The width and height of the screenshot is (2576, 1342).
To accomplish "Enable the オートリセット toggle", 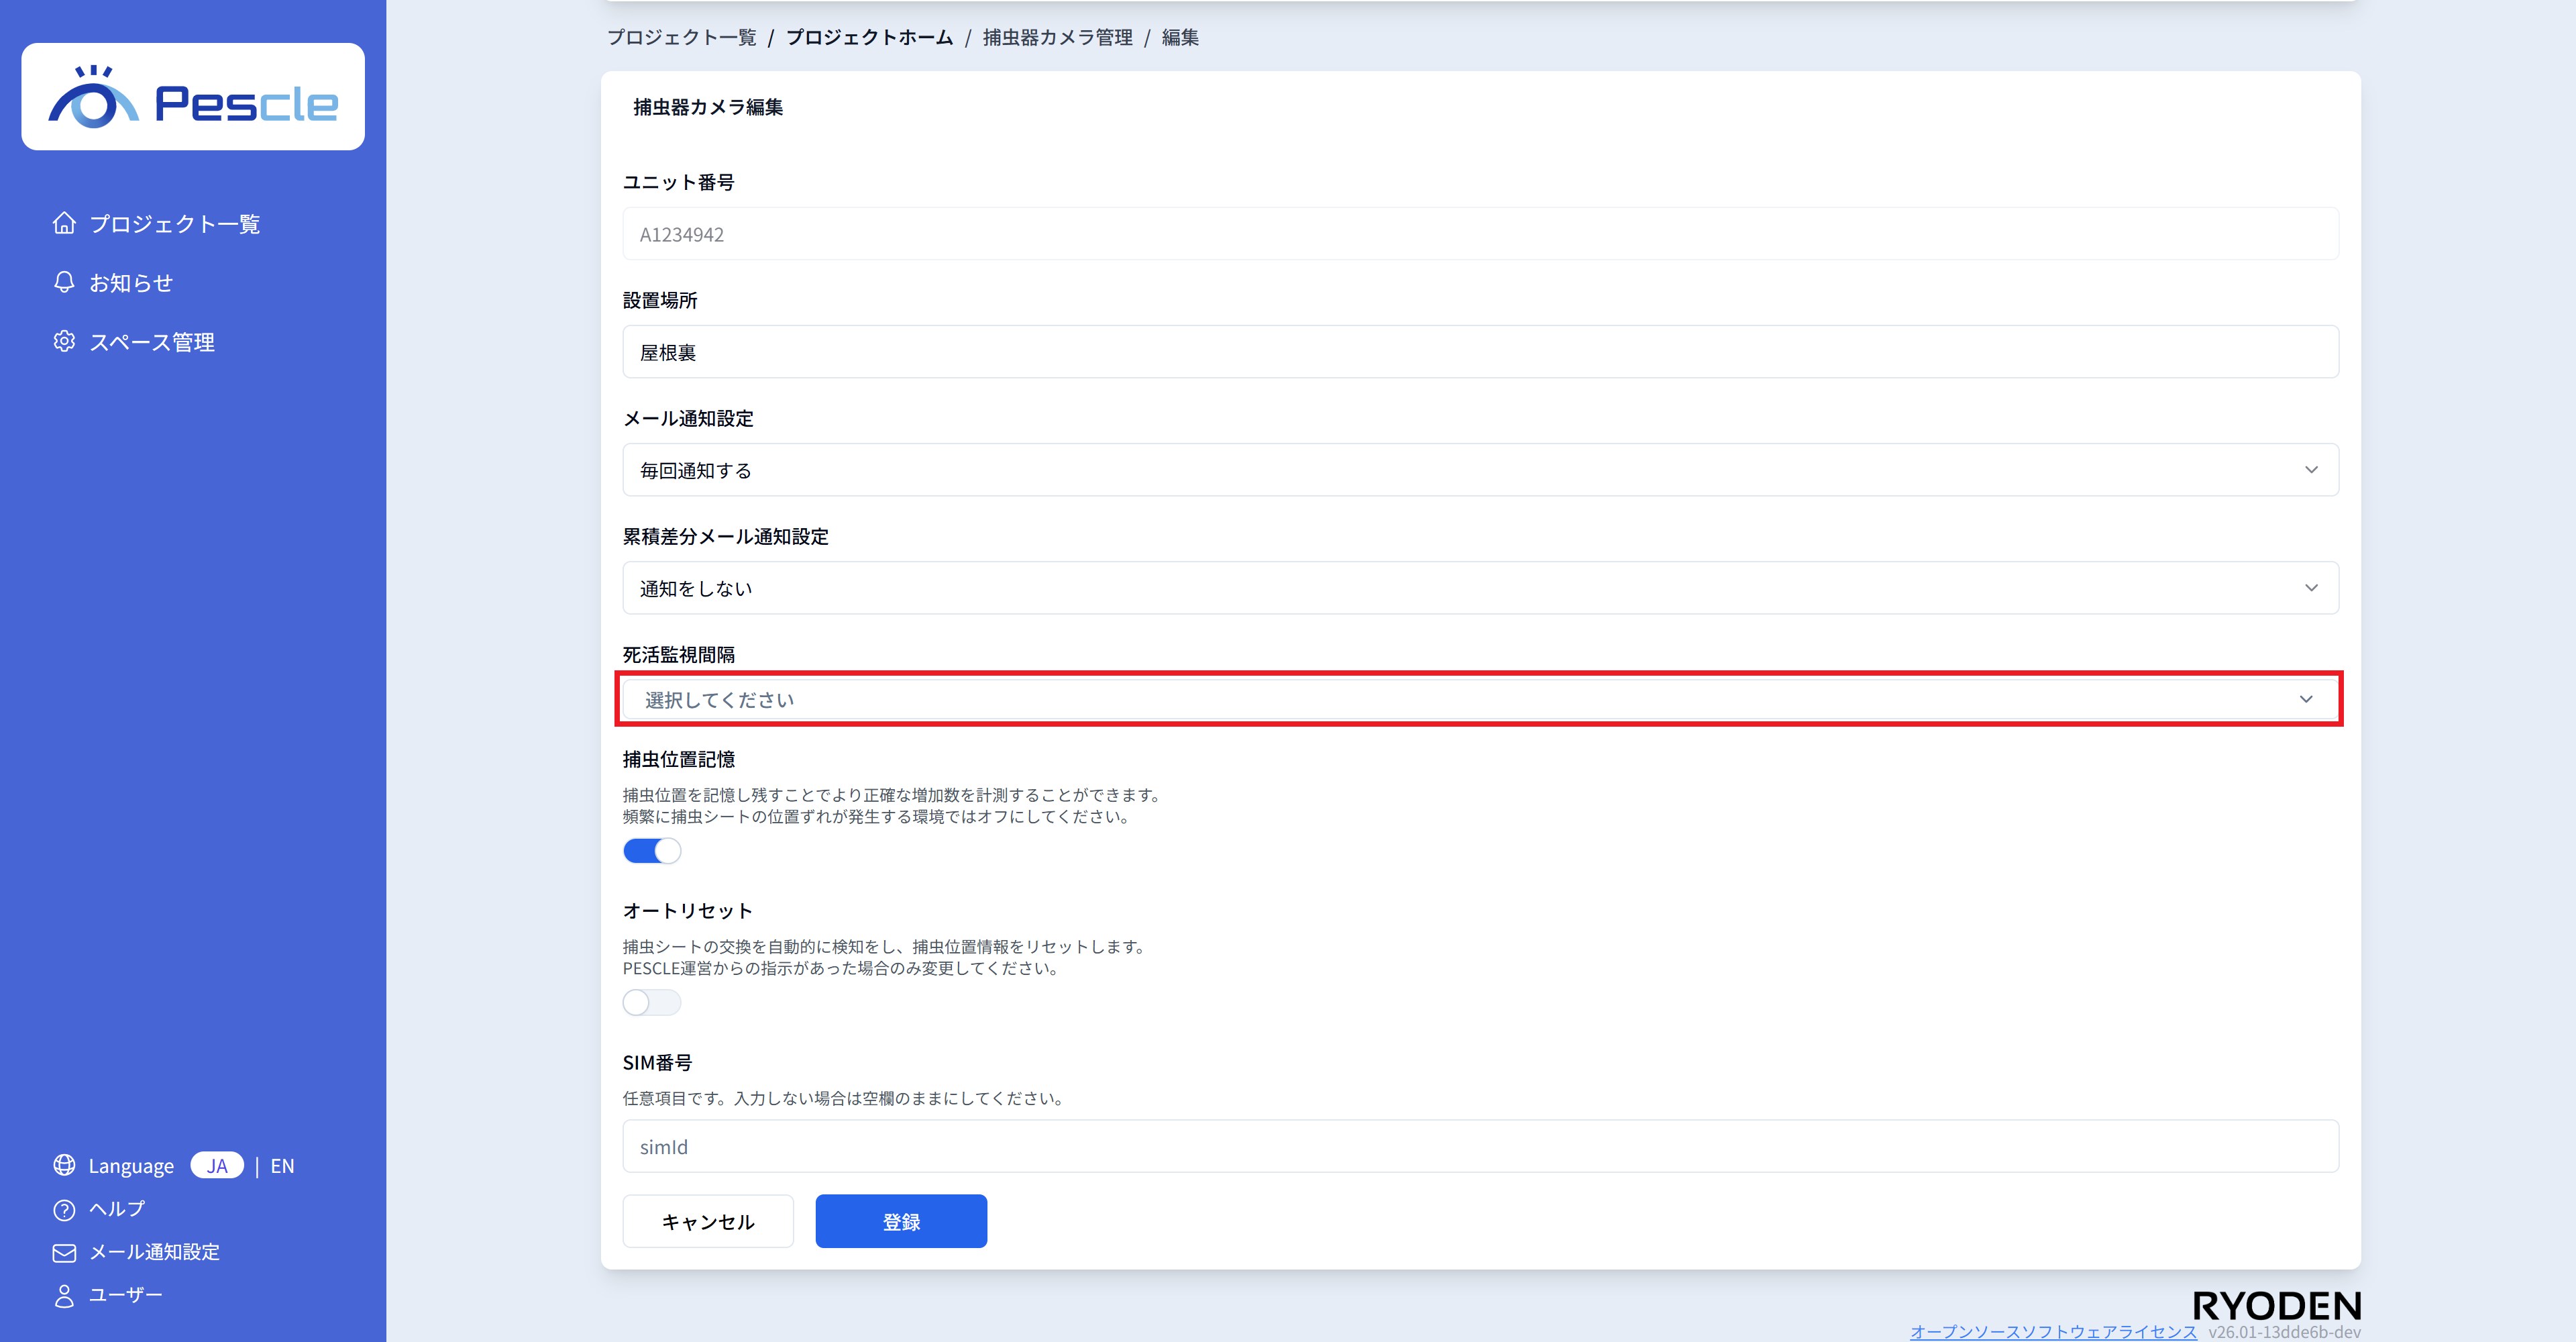I will point(651,1002).
